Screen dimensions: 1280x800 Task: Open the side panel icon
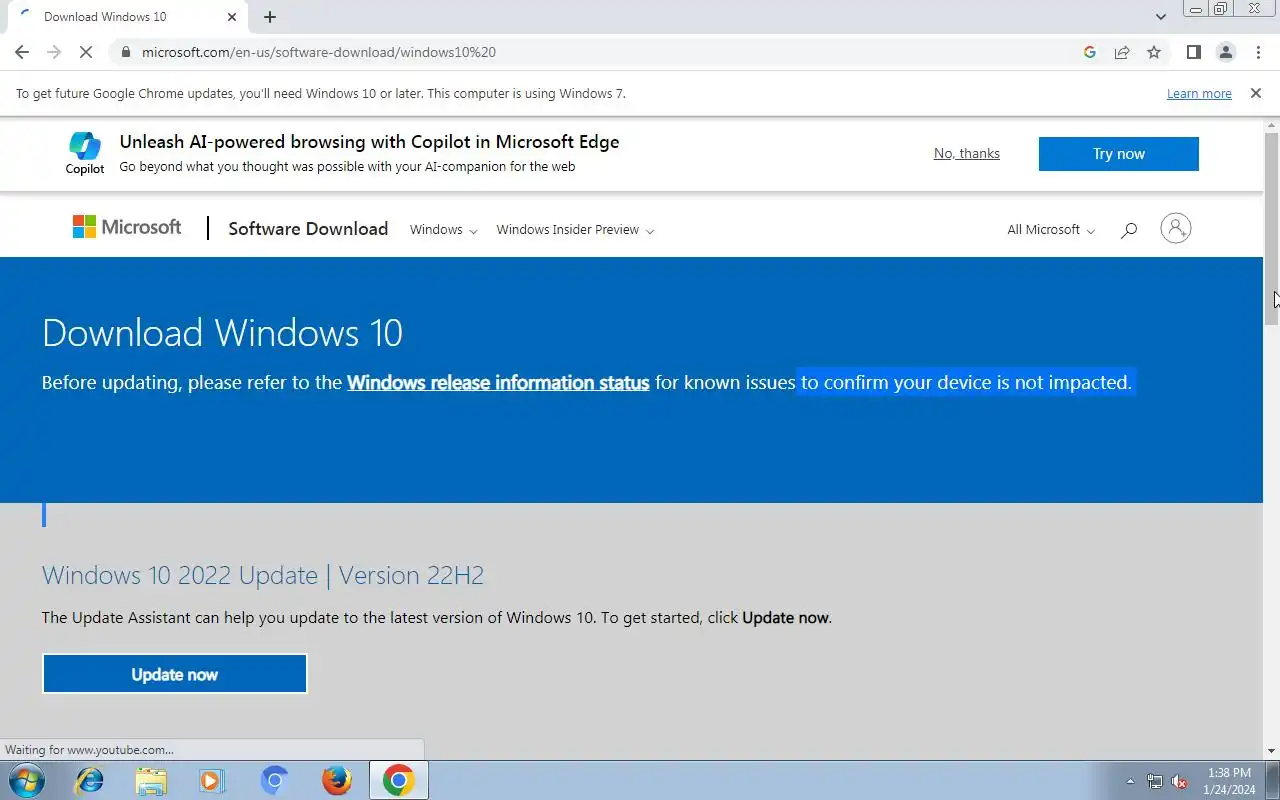pyautogui.click(x=1193, y=52)
